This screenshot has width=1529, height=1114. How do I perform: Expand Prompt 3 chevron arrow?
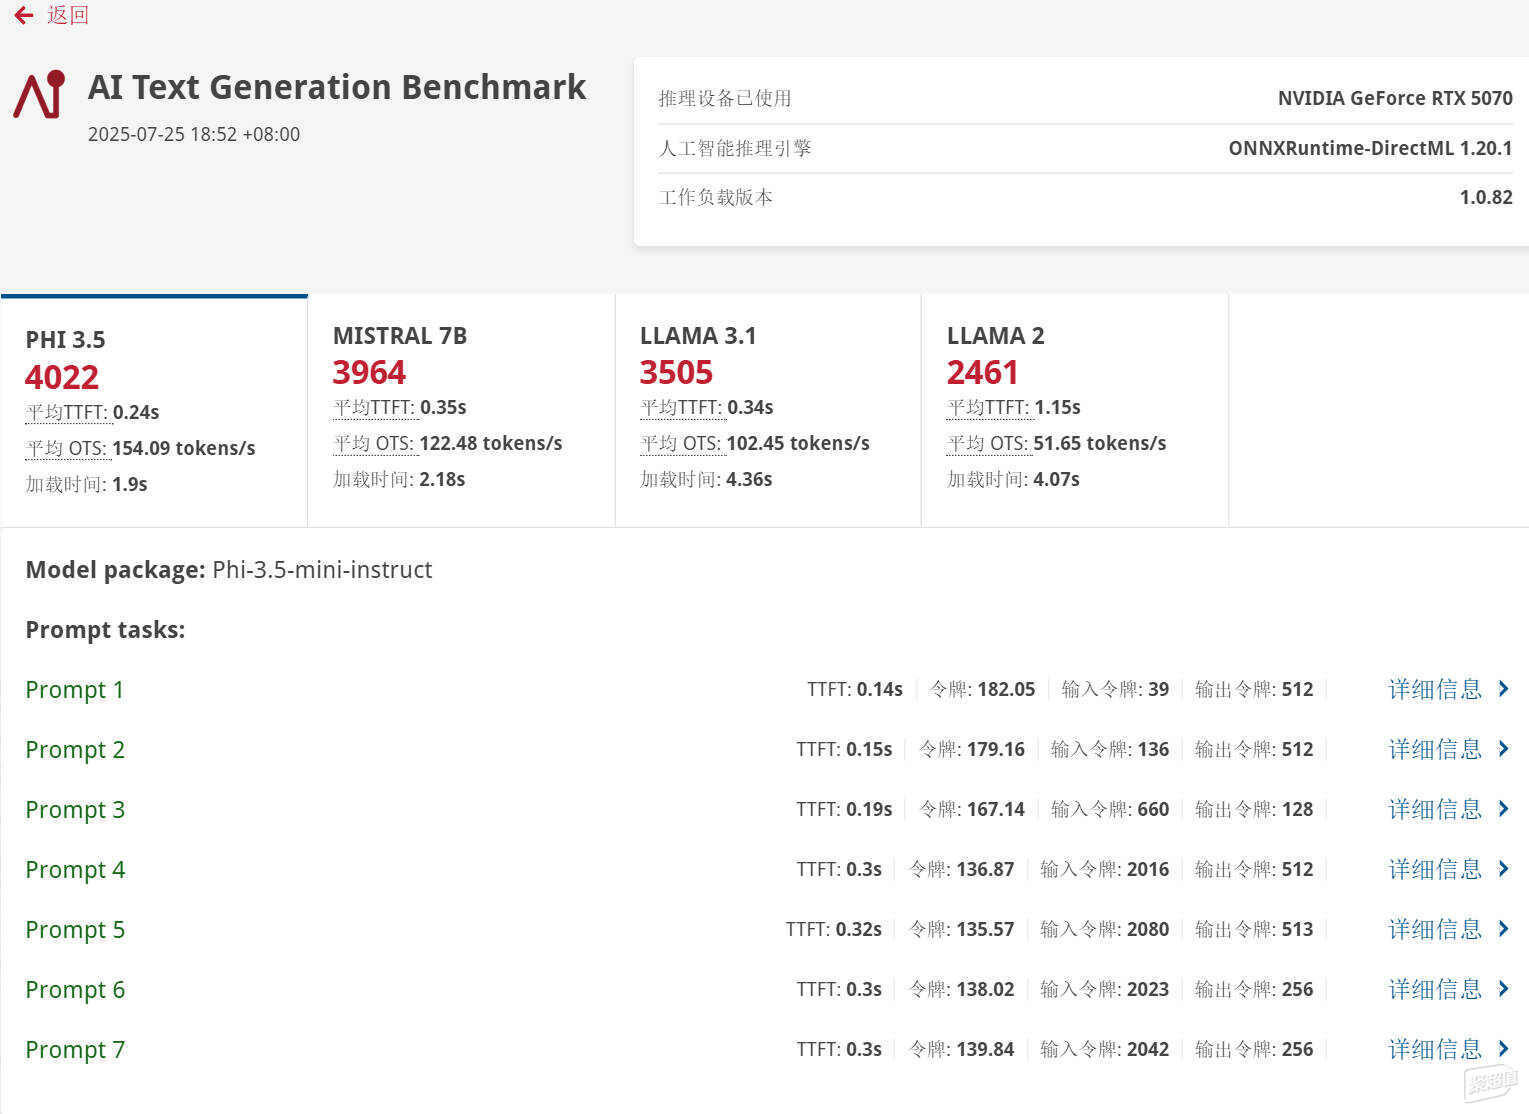pos(1503,809)
